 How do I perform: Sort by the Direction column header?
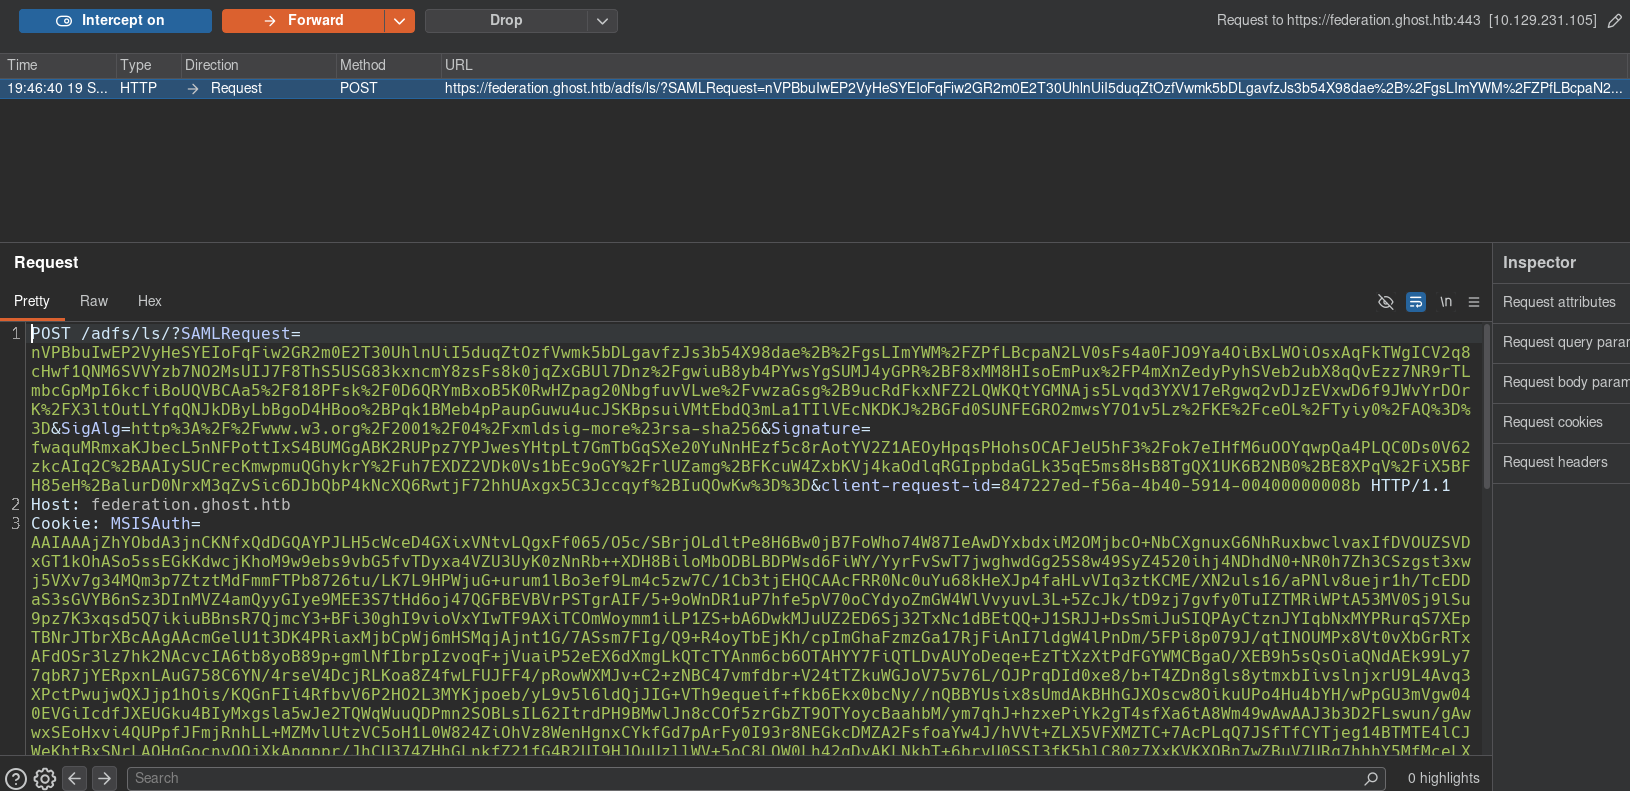(258, 65)
